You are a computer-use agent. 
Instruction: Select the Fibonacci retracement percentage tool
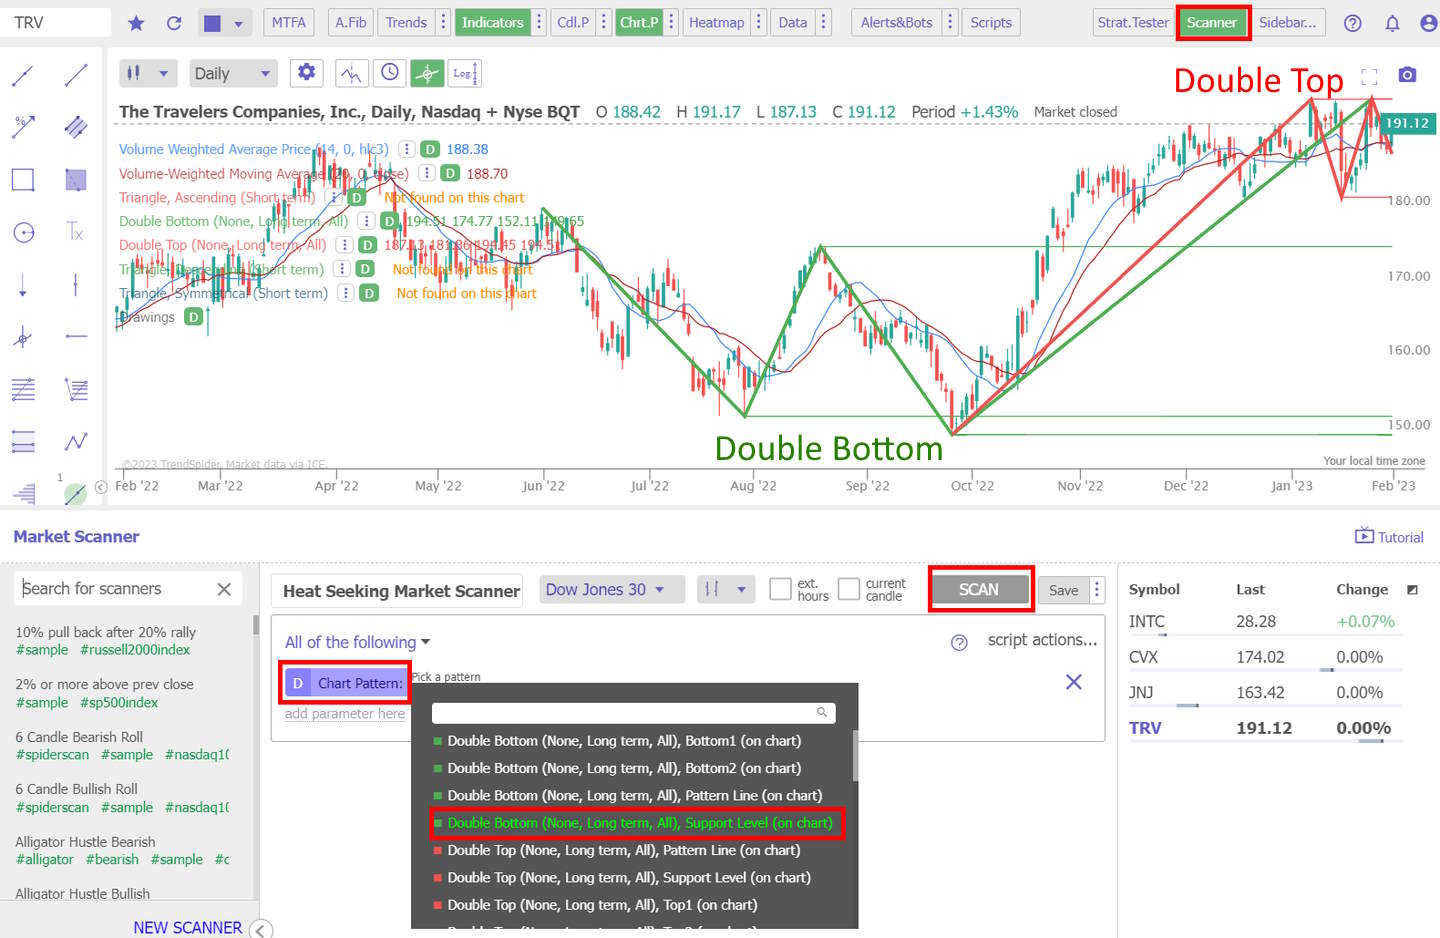tap(23, 127)
